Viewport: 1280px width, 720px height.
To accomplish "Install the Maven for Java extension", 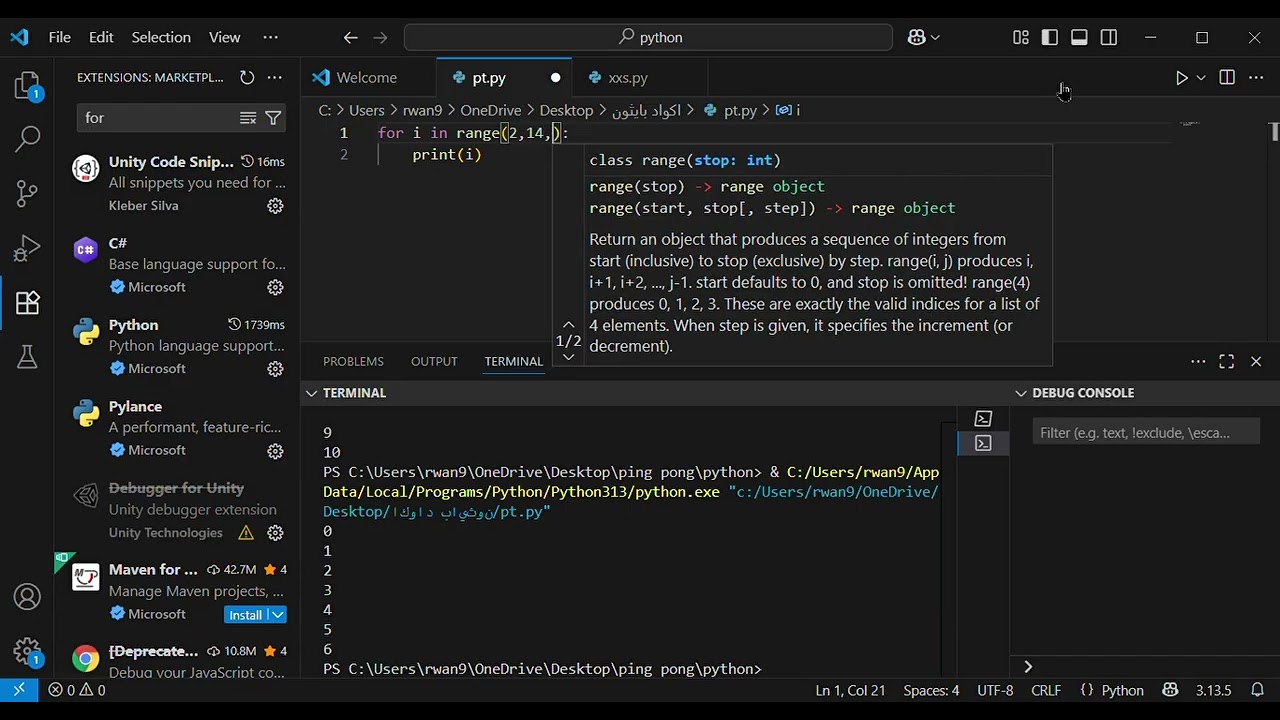I will pyautogui.click(x=245, y=615).
